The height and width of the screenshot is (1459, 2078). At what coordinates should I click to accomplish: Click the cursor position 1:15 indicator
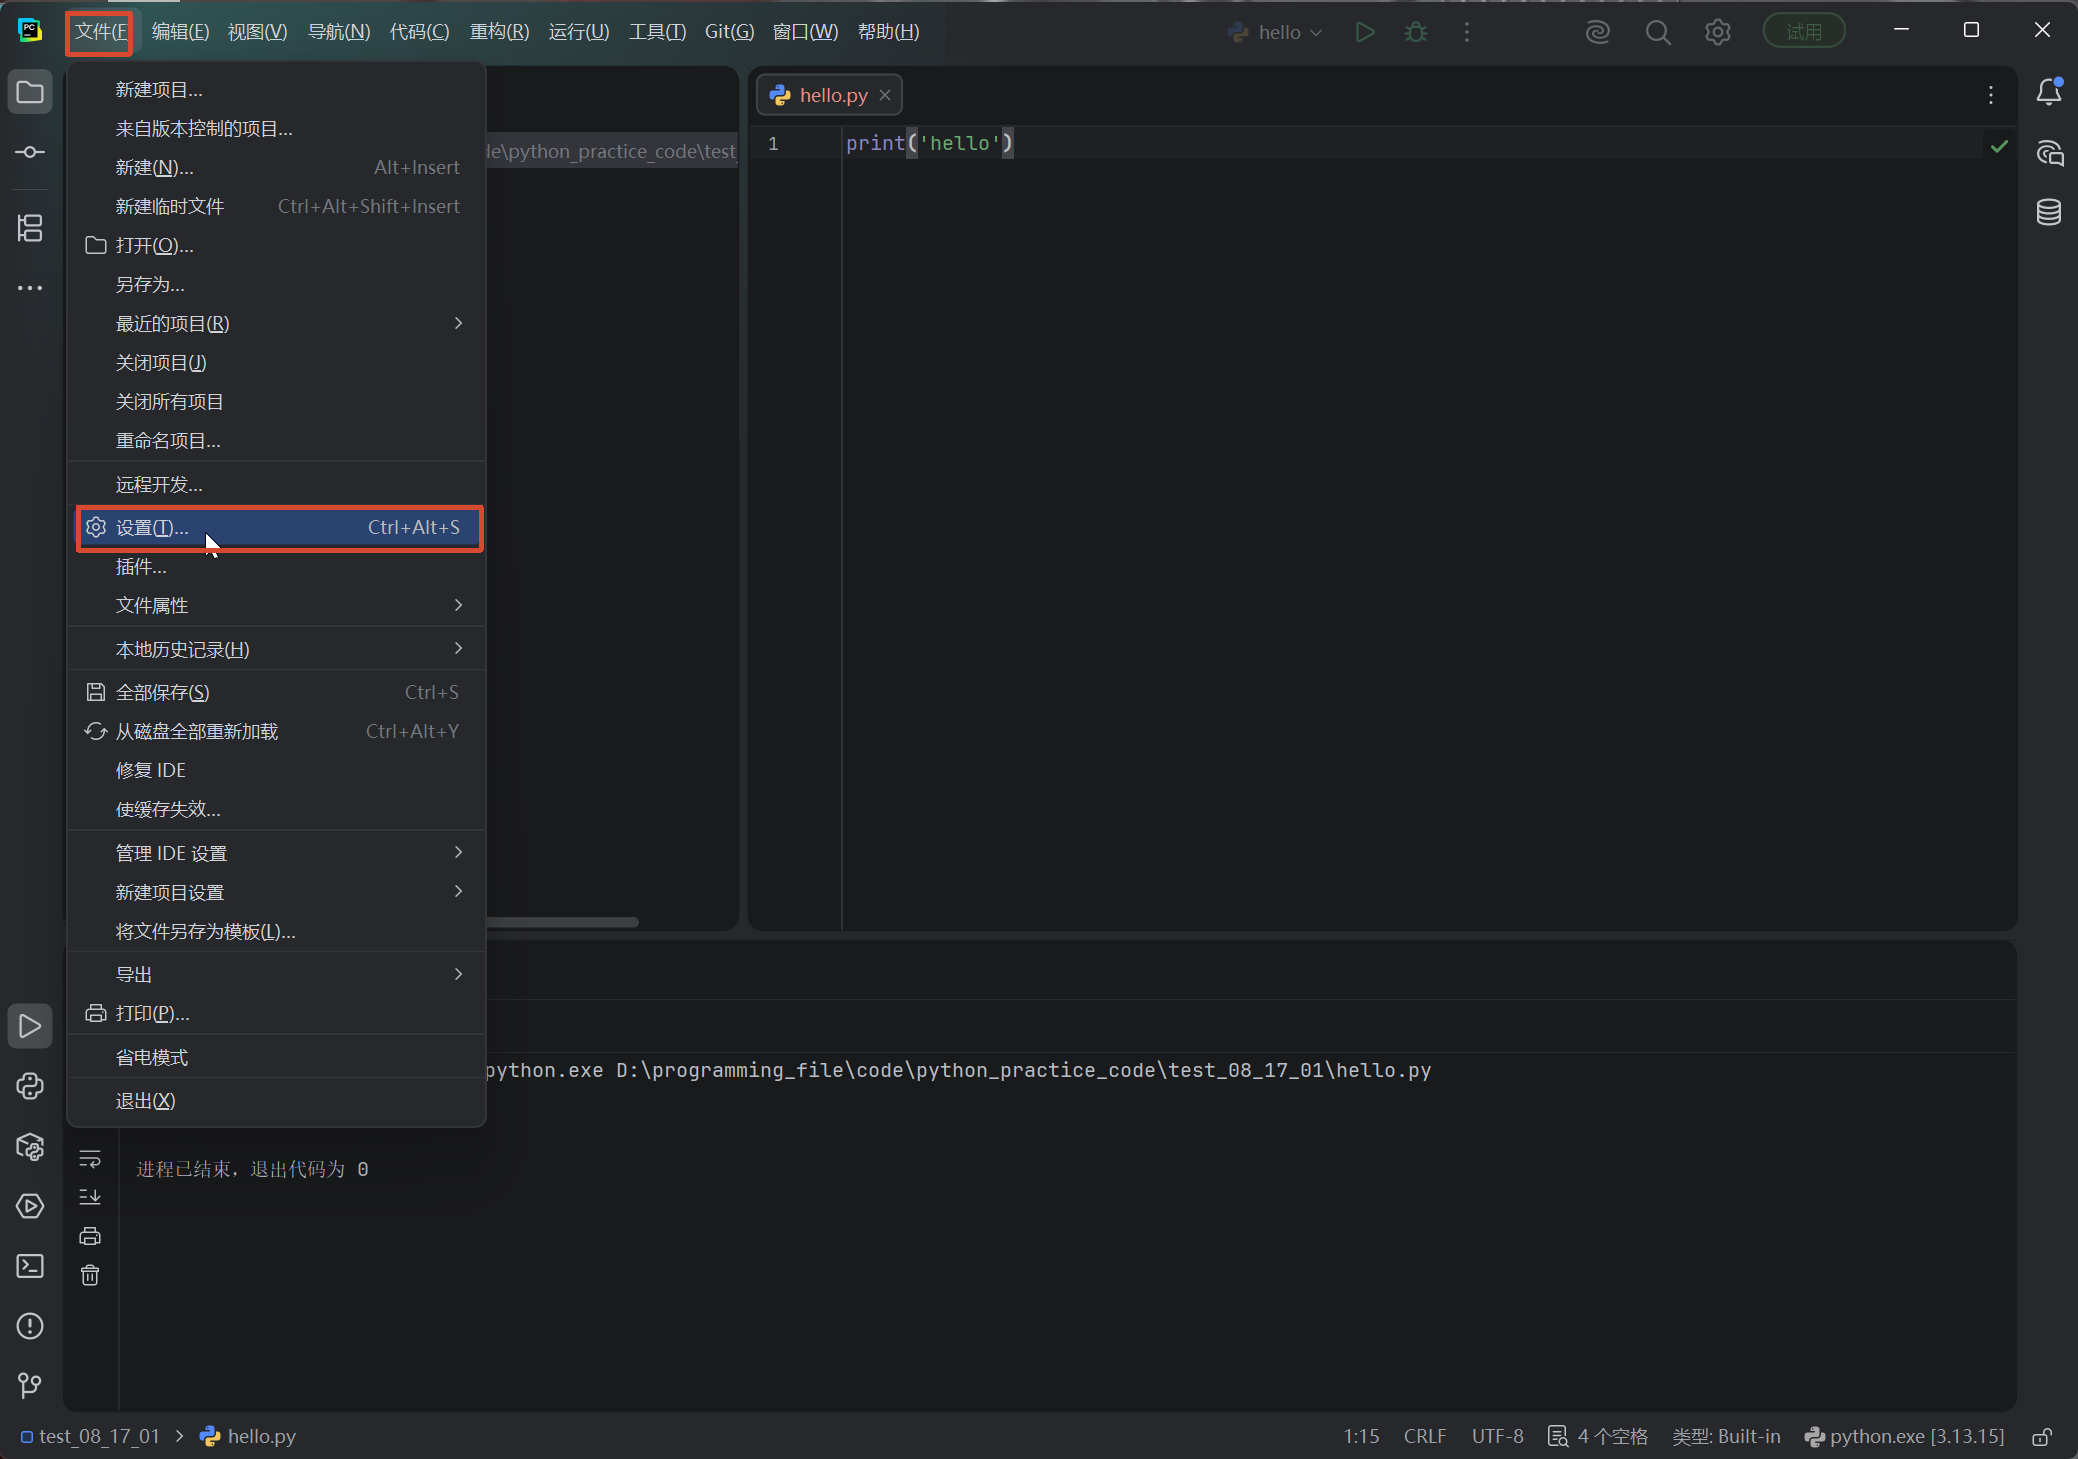1361,1436
